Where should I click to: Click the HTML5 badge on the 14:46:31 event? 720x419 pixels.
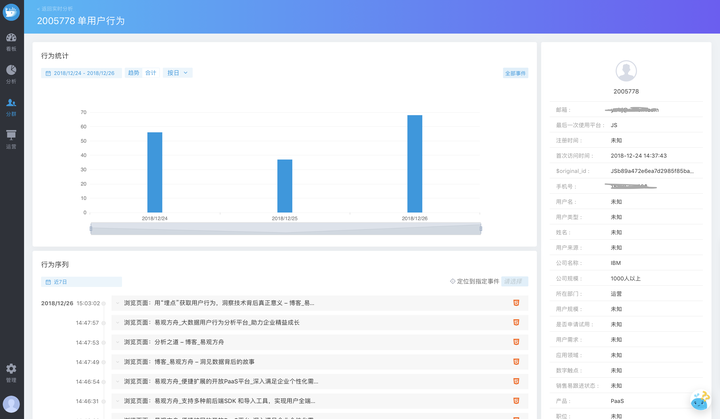[516, 401]
